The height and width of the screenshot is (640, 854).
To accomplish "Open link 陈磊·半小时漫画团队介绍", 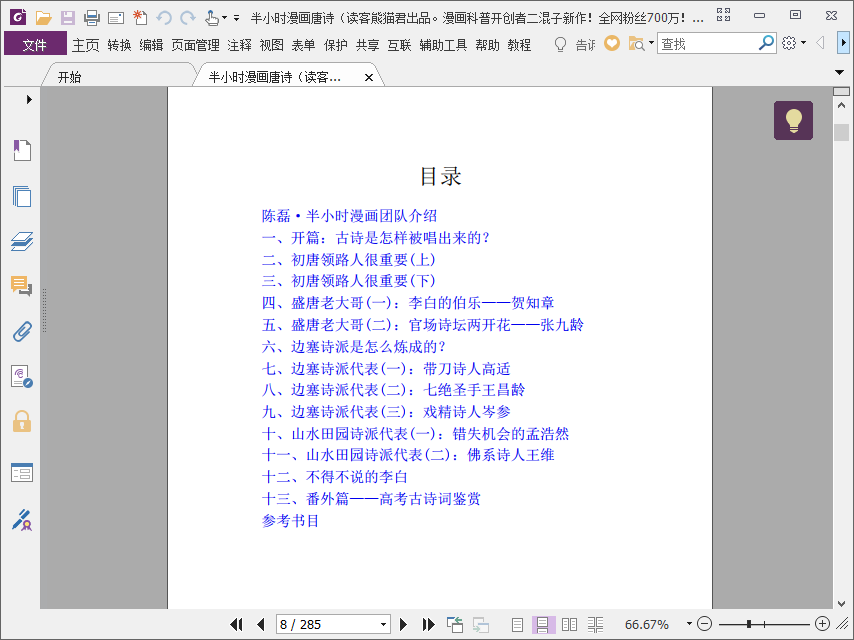I will tap(349, 216).
